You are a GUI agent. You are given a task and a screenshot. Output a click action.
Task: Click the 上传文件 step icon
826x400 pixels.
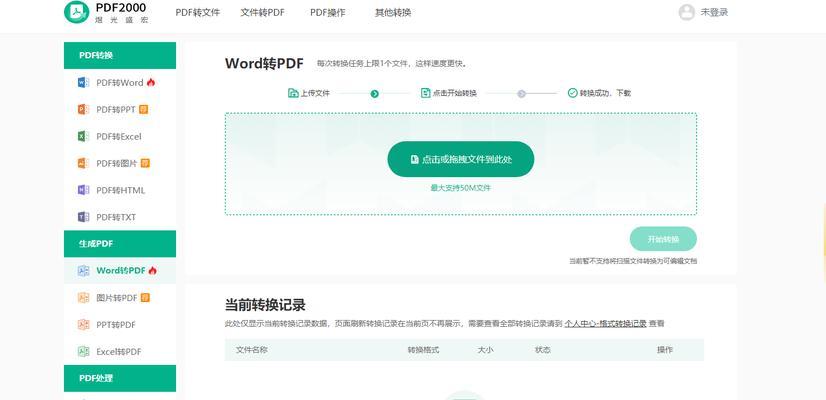[293, 93]
